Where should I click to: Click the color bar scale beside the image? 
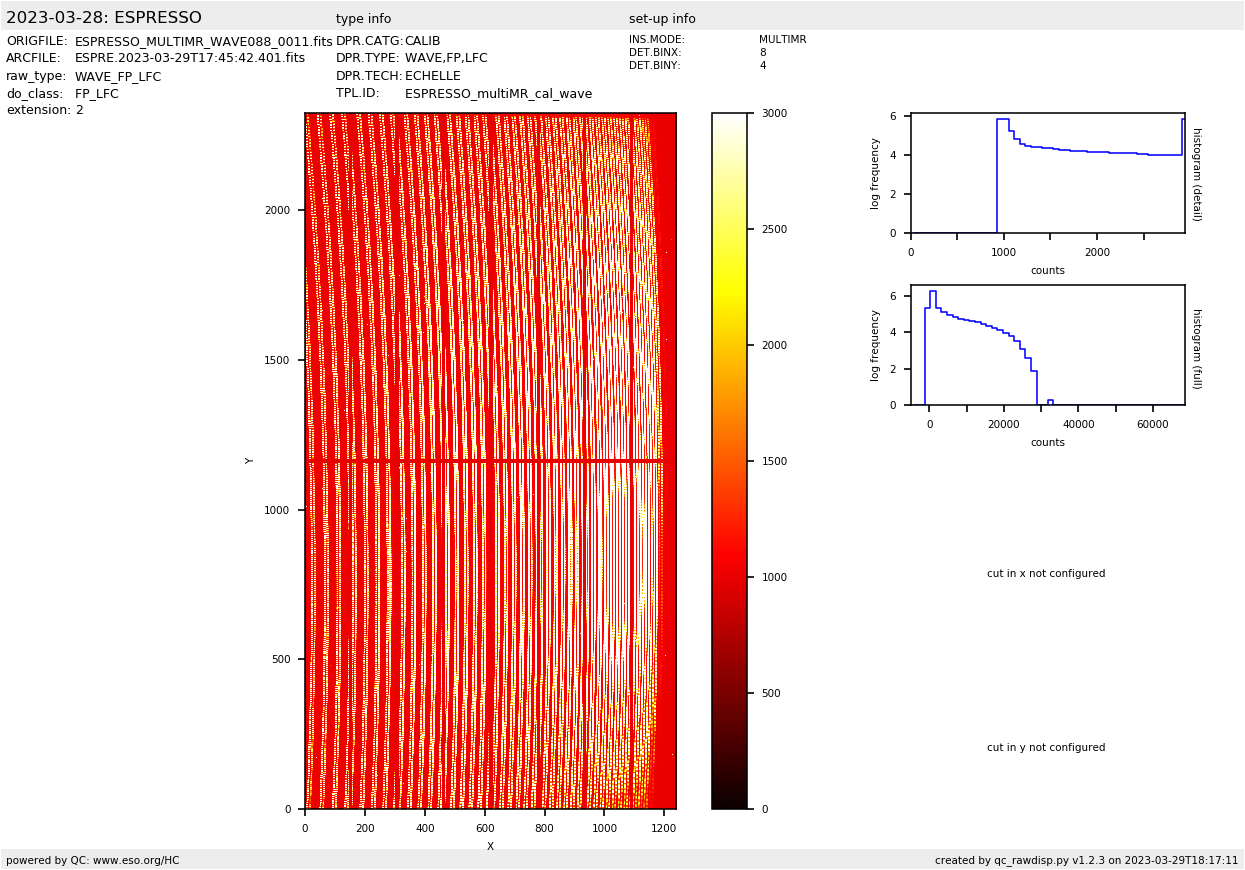point(729,460)
